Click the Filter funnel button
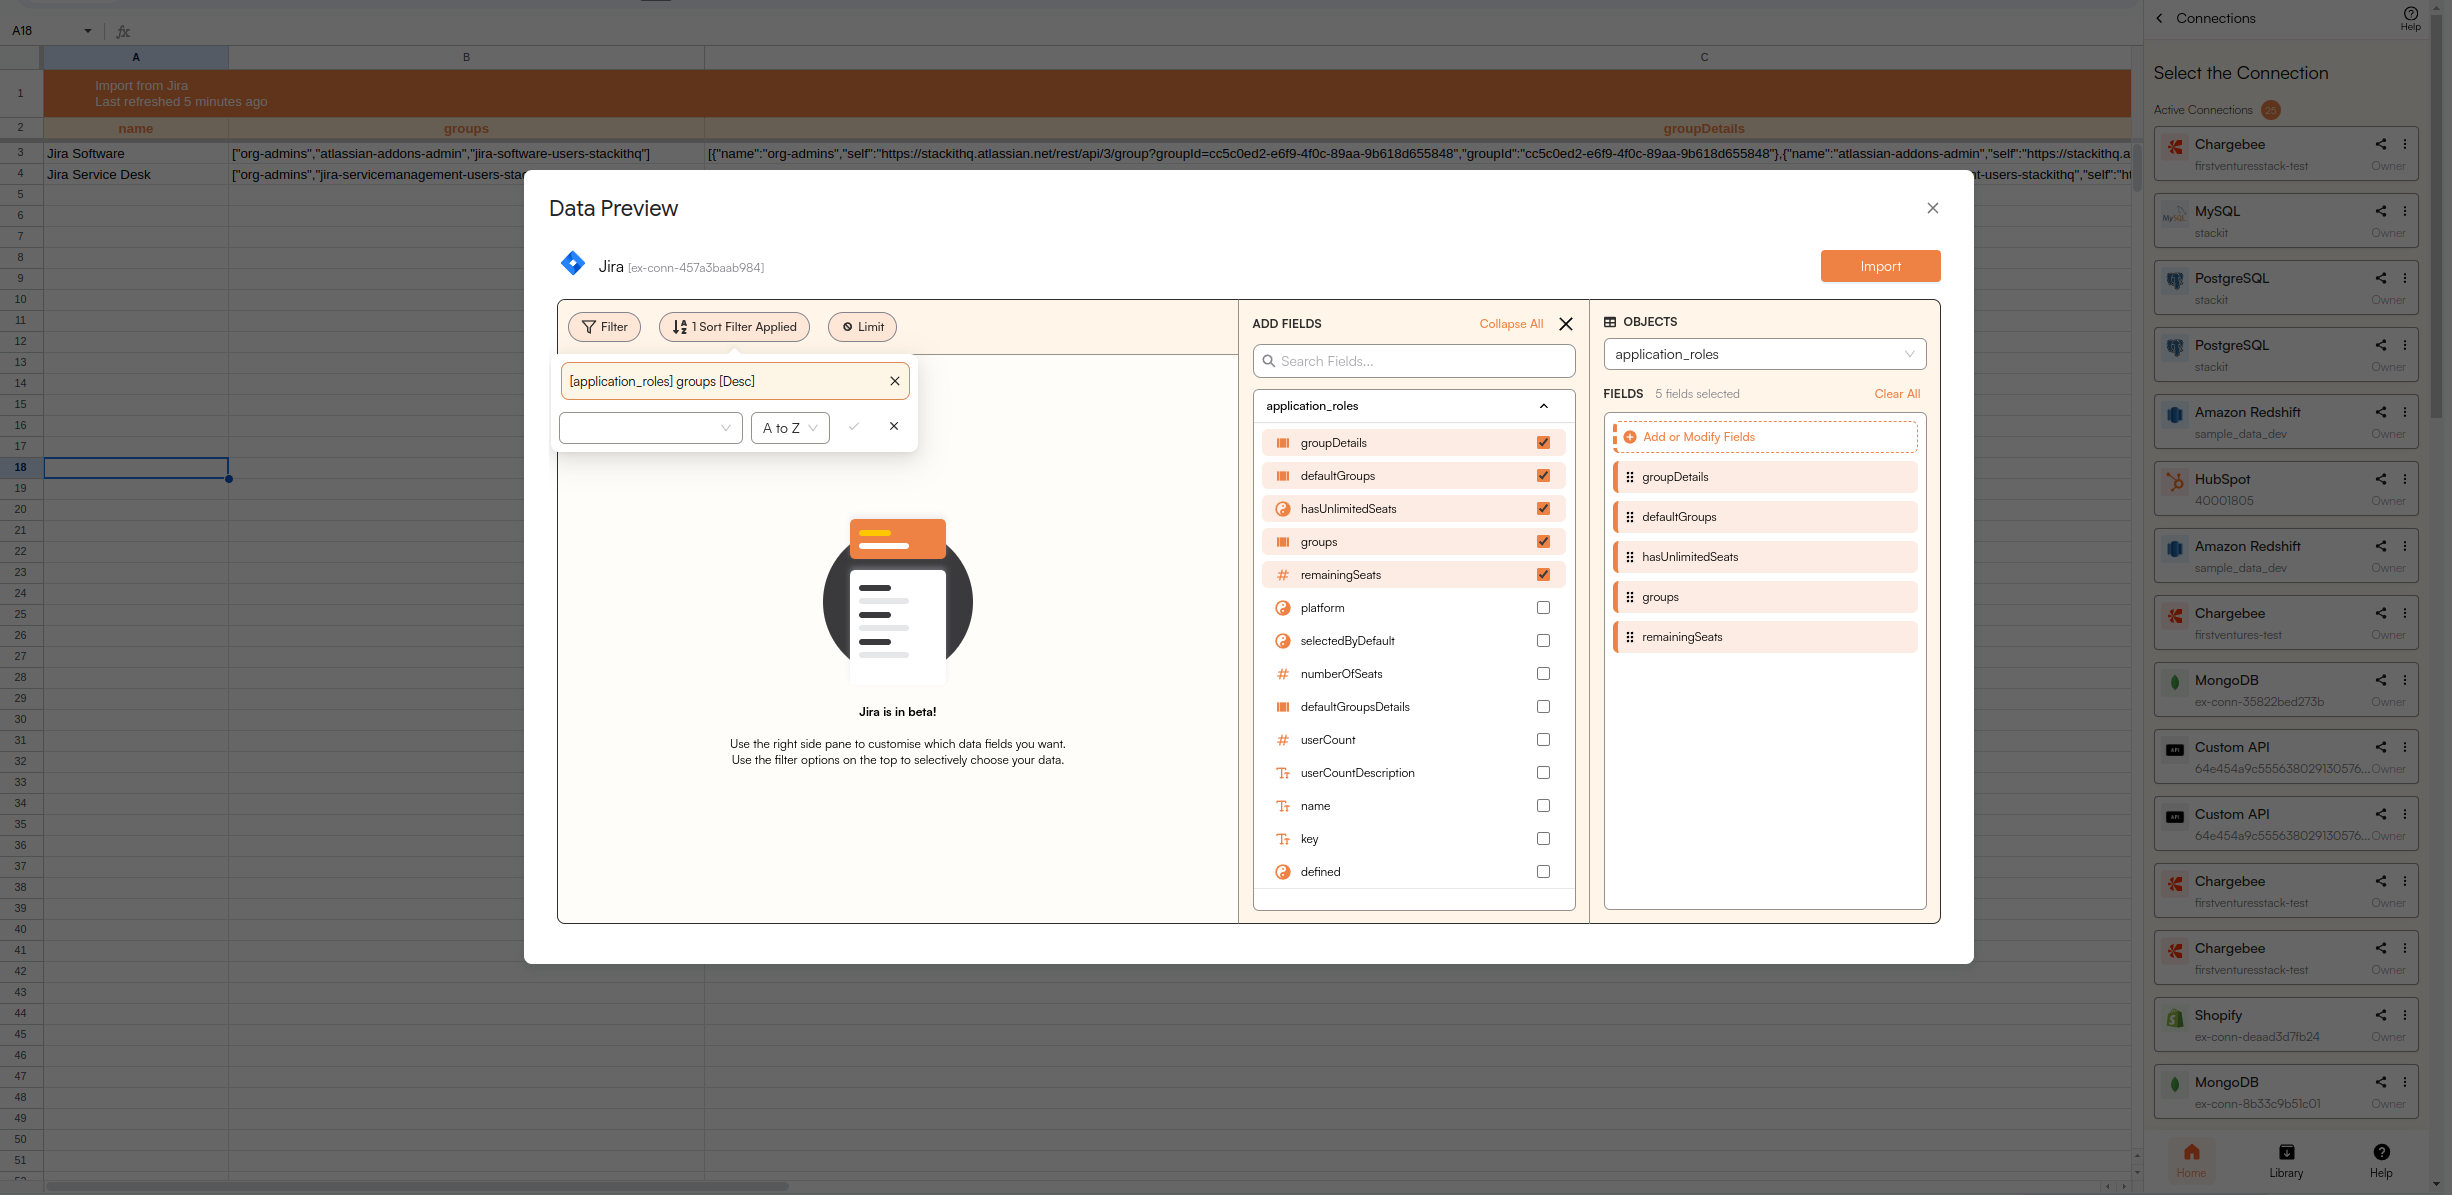Screen dimensions: 2452x1195 point(604,327)
